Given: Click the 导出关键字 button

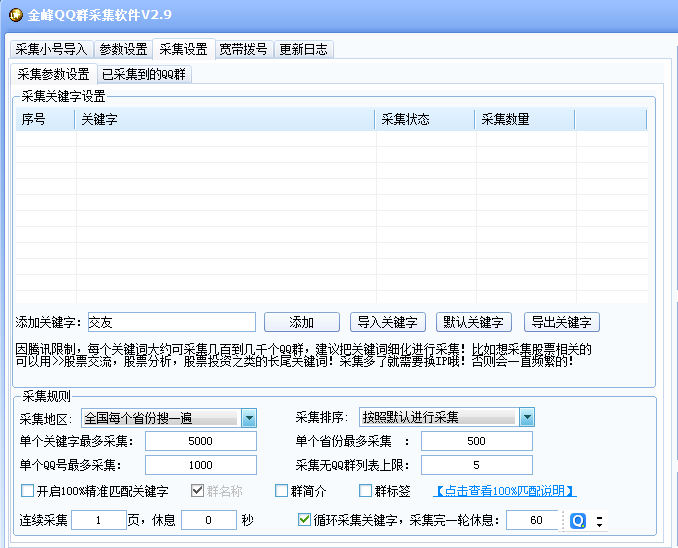Looking at the screenshot, I should [x=562, y=322].
